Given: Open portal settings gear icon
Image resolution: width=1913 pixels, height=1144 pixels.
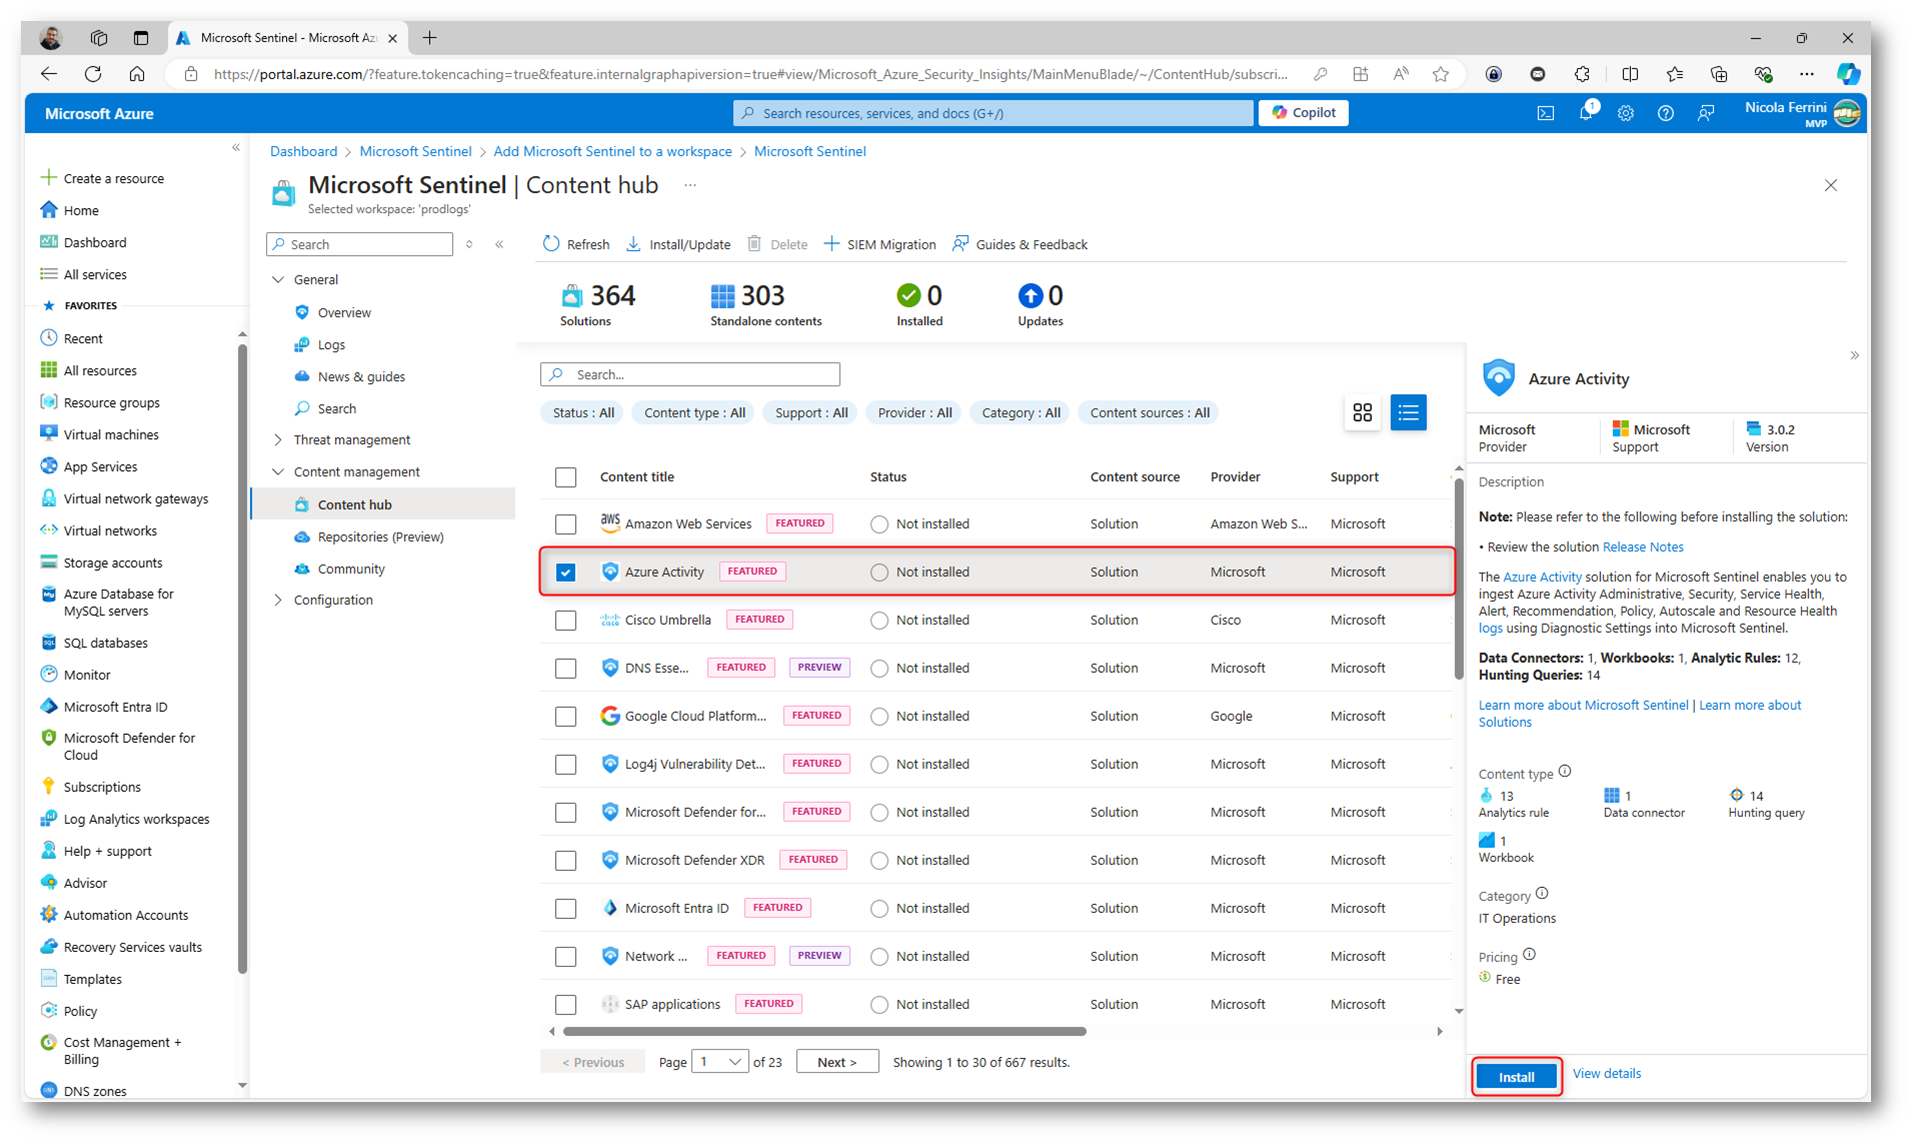Looking at the screenshot, I should point(1625,113).
